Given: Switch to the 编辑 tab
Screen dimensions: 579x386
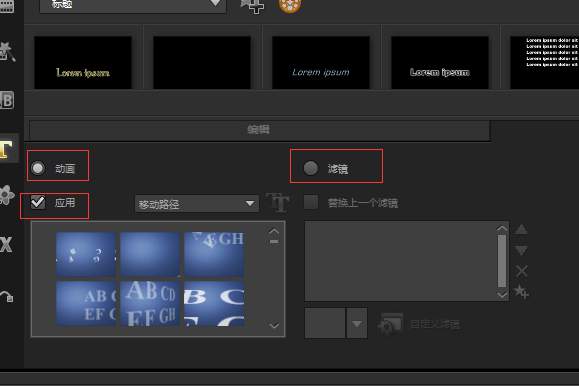Looking at the screenshot, I should (x=259, y=130).
